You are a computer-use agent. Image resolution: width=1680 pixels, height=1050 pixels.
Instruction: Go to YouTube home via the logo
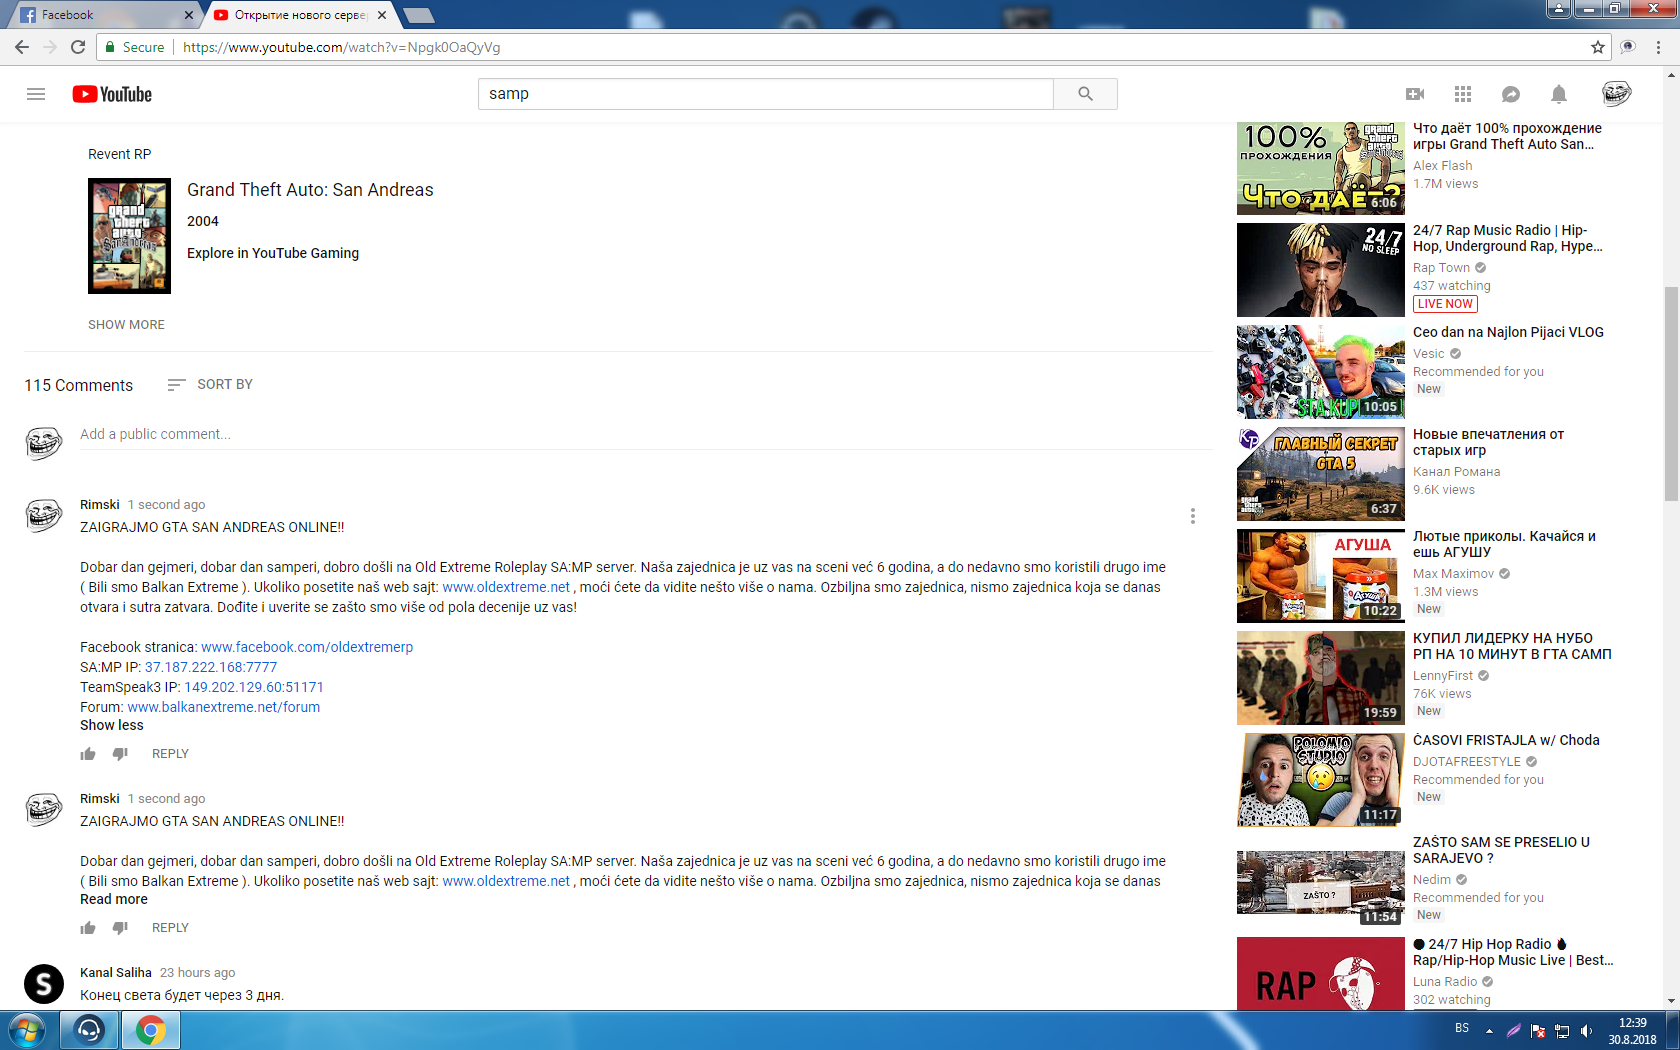click(112, 94)
